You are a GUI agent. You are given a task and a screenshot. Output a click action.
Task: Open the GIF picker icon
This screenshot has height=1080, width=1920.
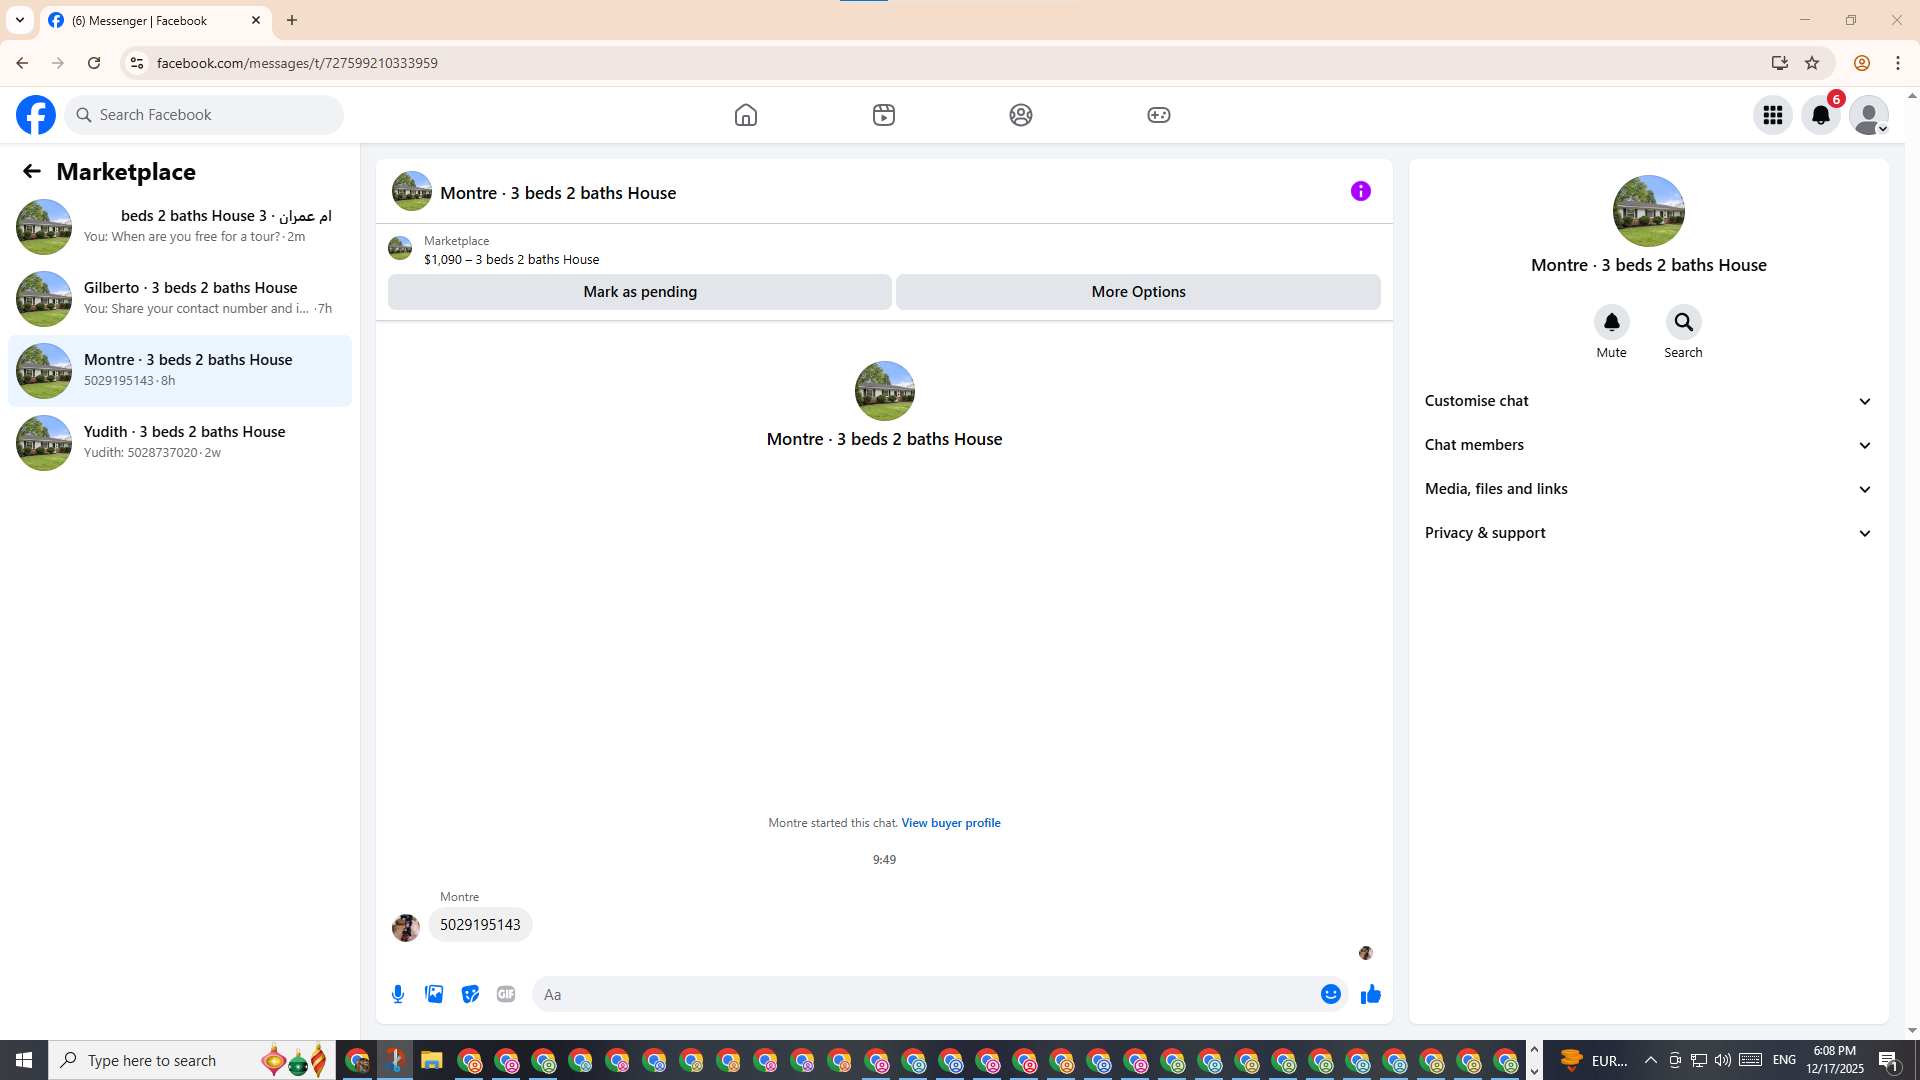506,994
